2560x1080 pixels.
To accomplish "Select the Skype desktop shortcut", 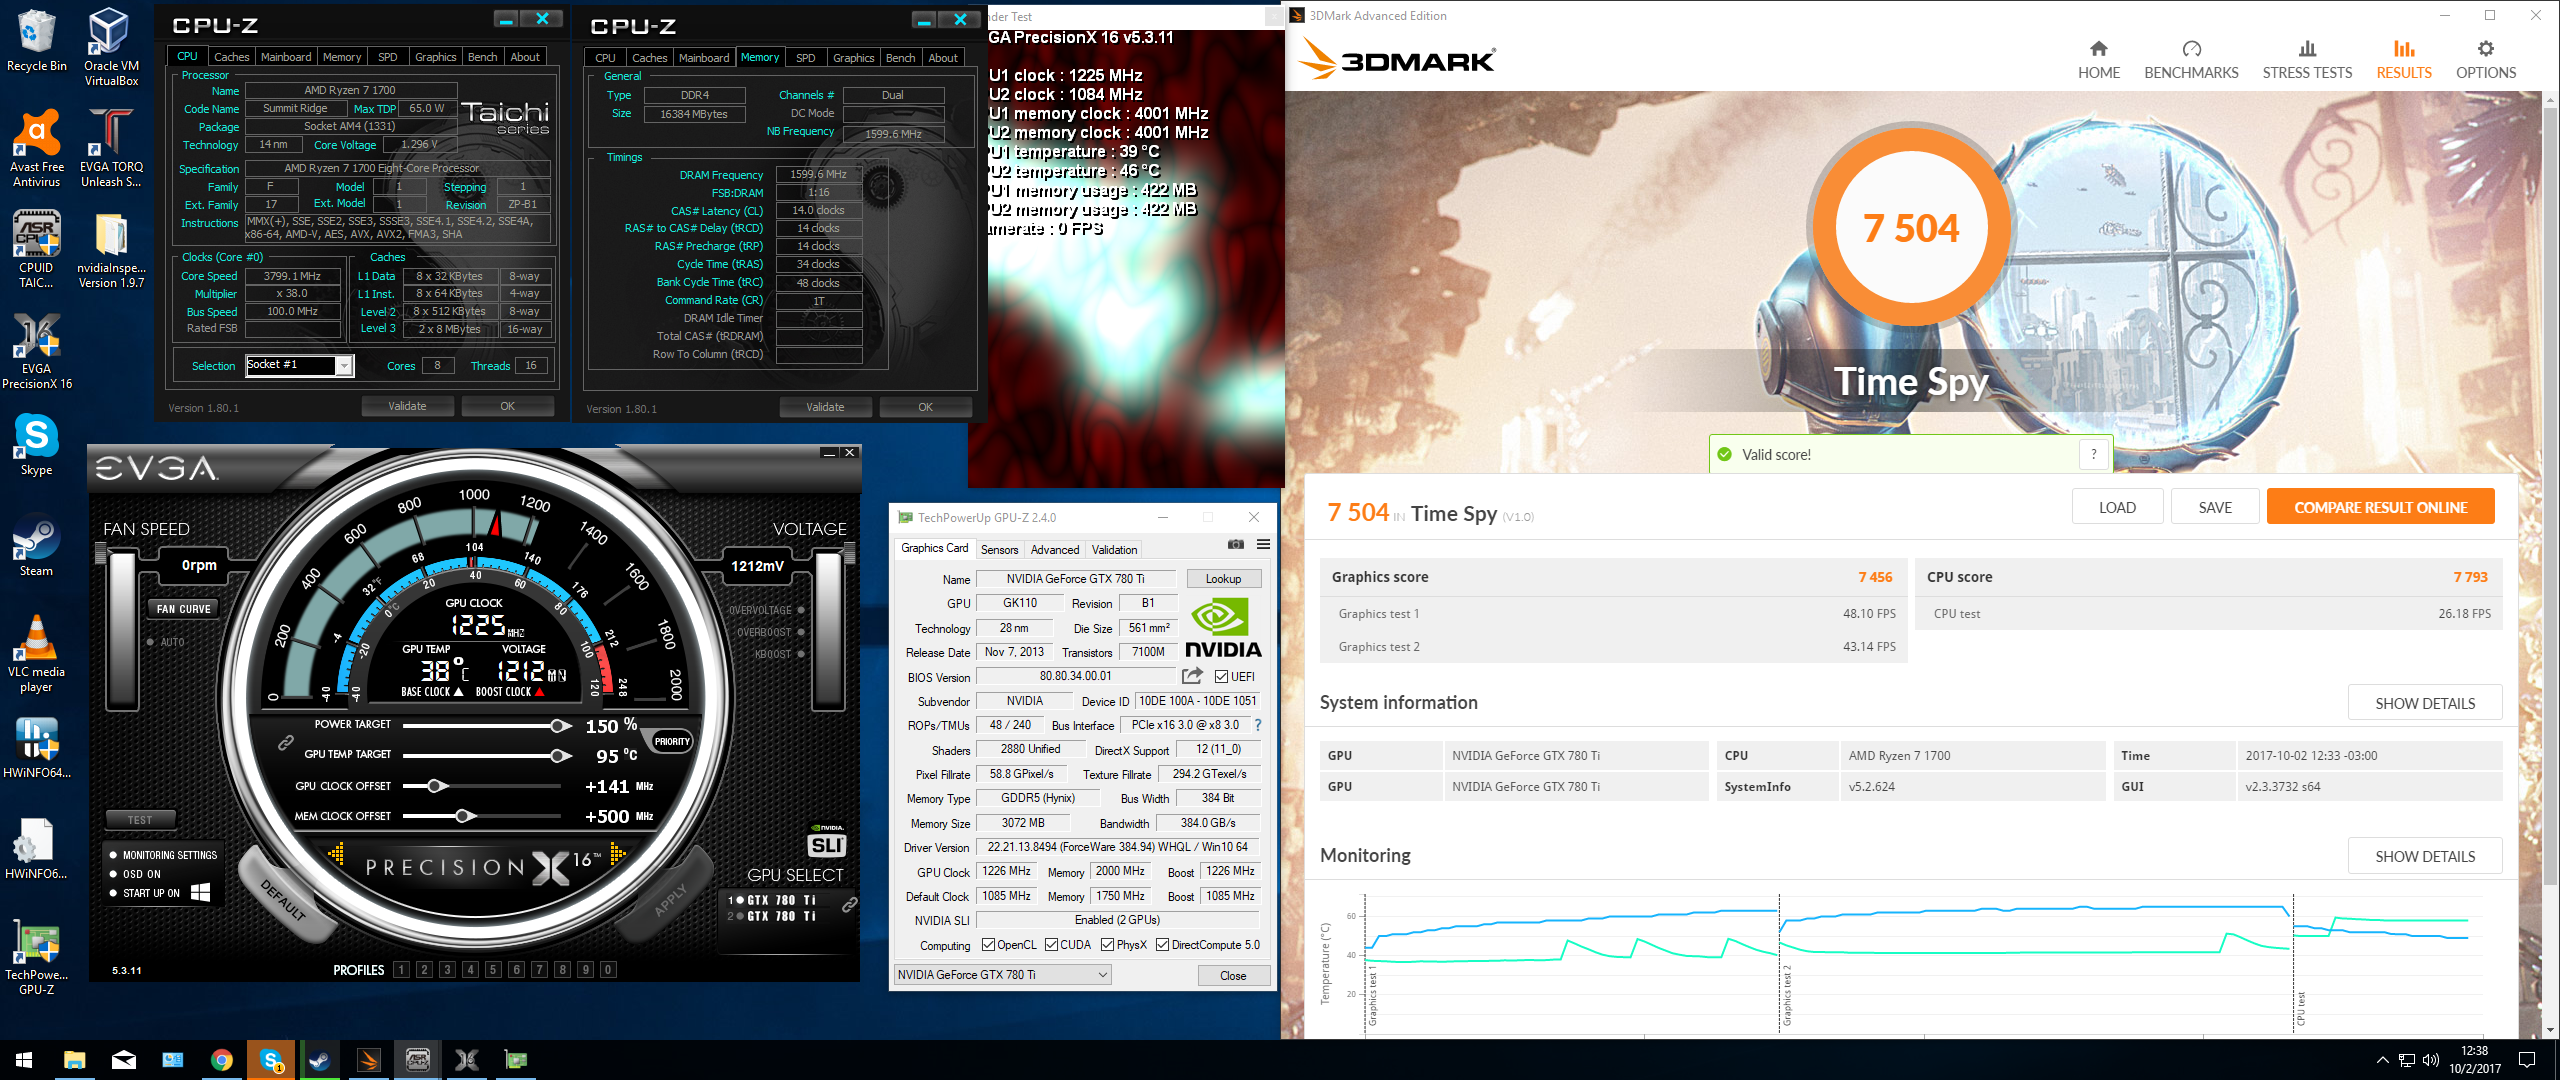I will coord(36,445).
